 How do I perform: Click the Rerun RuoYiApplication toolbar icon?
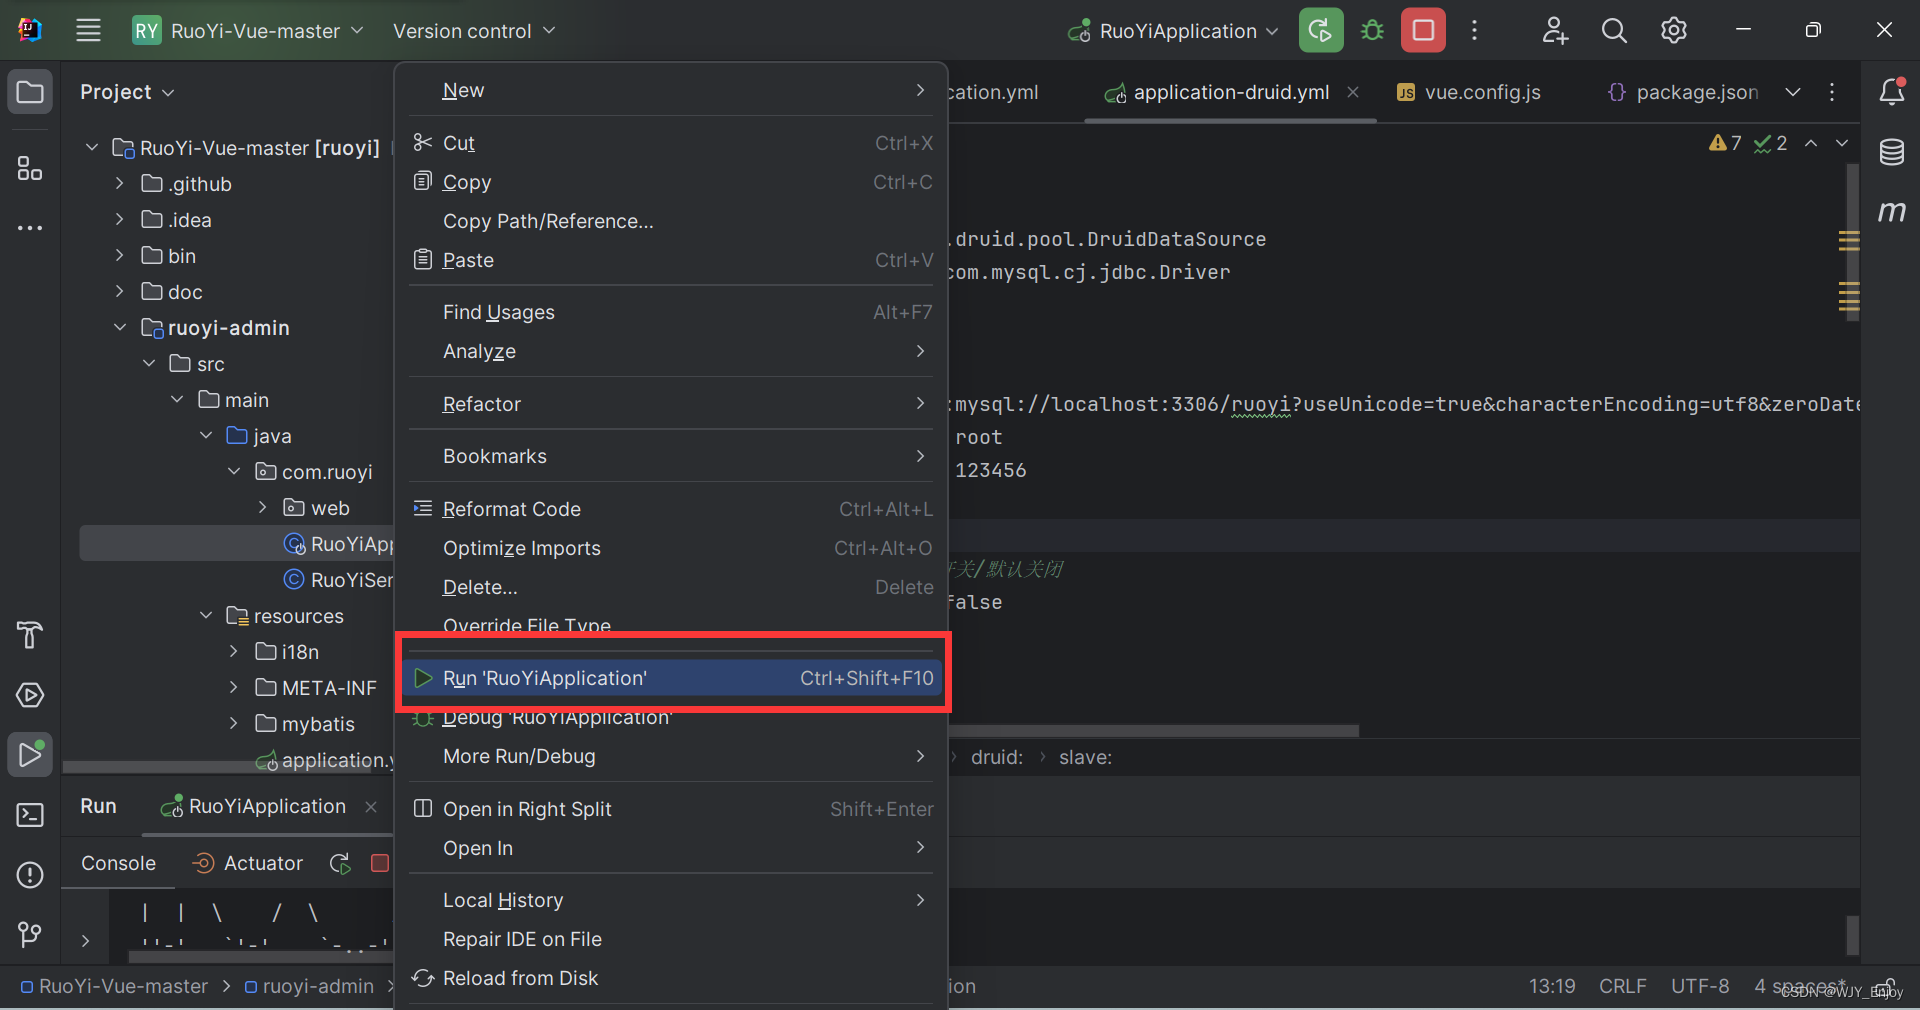click(1320, 30)
